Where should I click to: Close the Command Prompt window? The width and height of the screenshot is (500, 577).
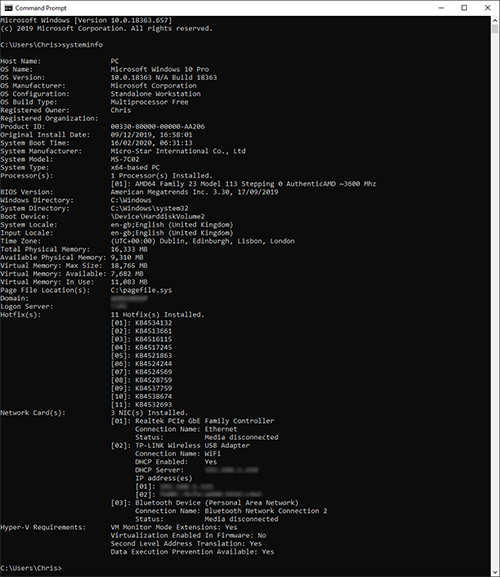[x=487, y=8]
